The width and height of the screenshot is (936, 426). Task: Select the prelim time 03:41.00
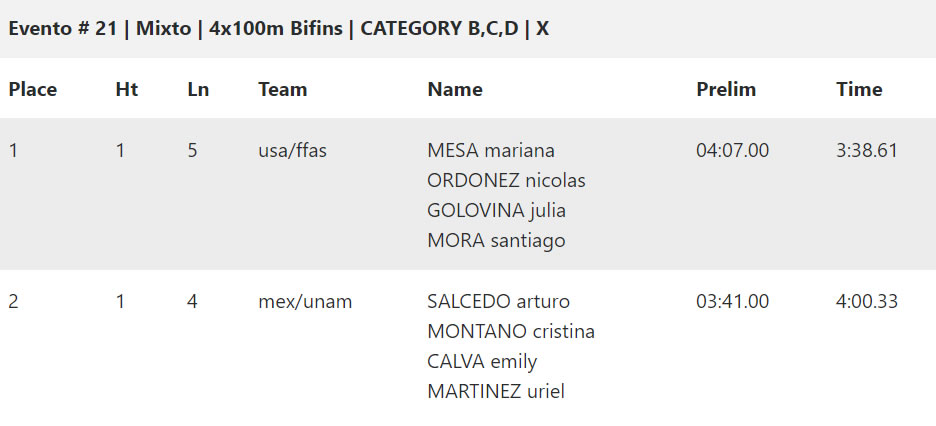coord(732,302)
